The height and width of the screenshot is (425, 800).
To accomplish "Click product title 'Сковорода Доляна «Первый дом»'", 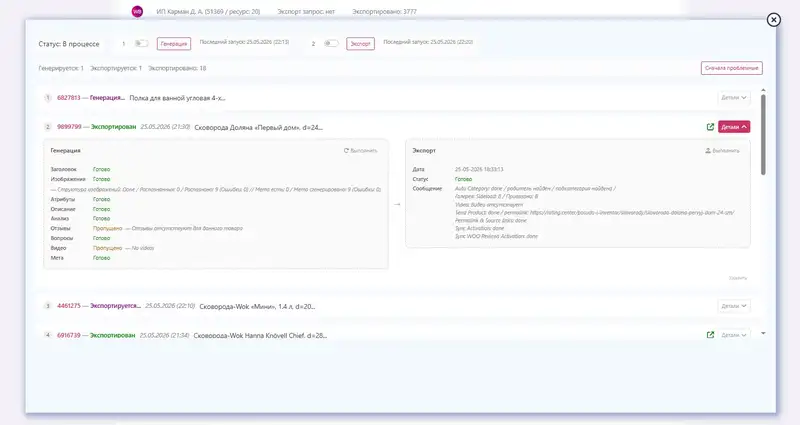I will pyautogui.click(x=259, y=128).
